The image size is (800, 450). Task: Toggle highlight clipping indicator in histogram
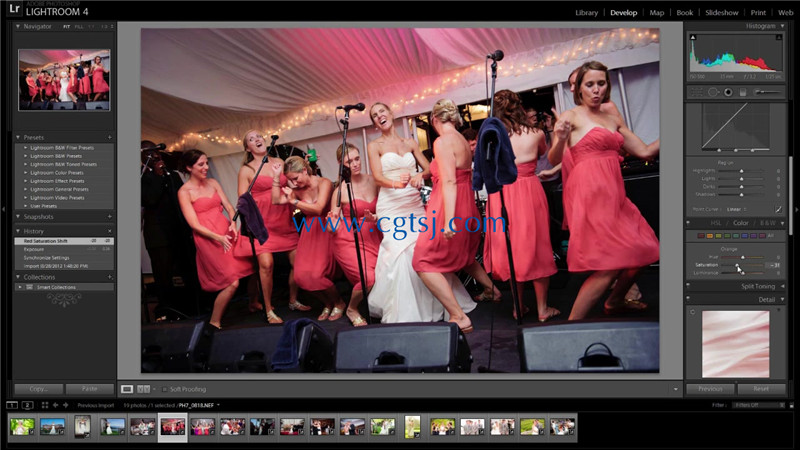[779, 37]
